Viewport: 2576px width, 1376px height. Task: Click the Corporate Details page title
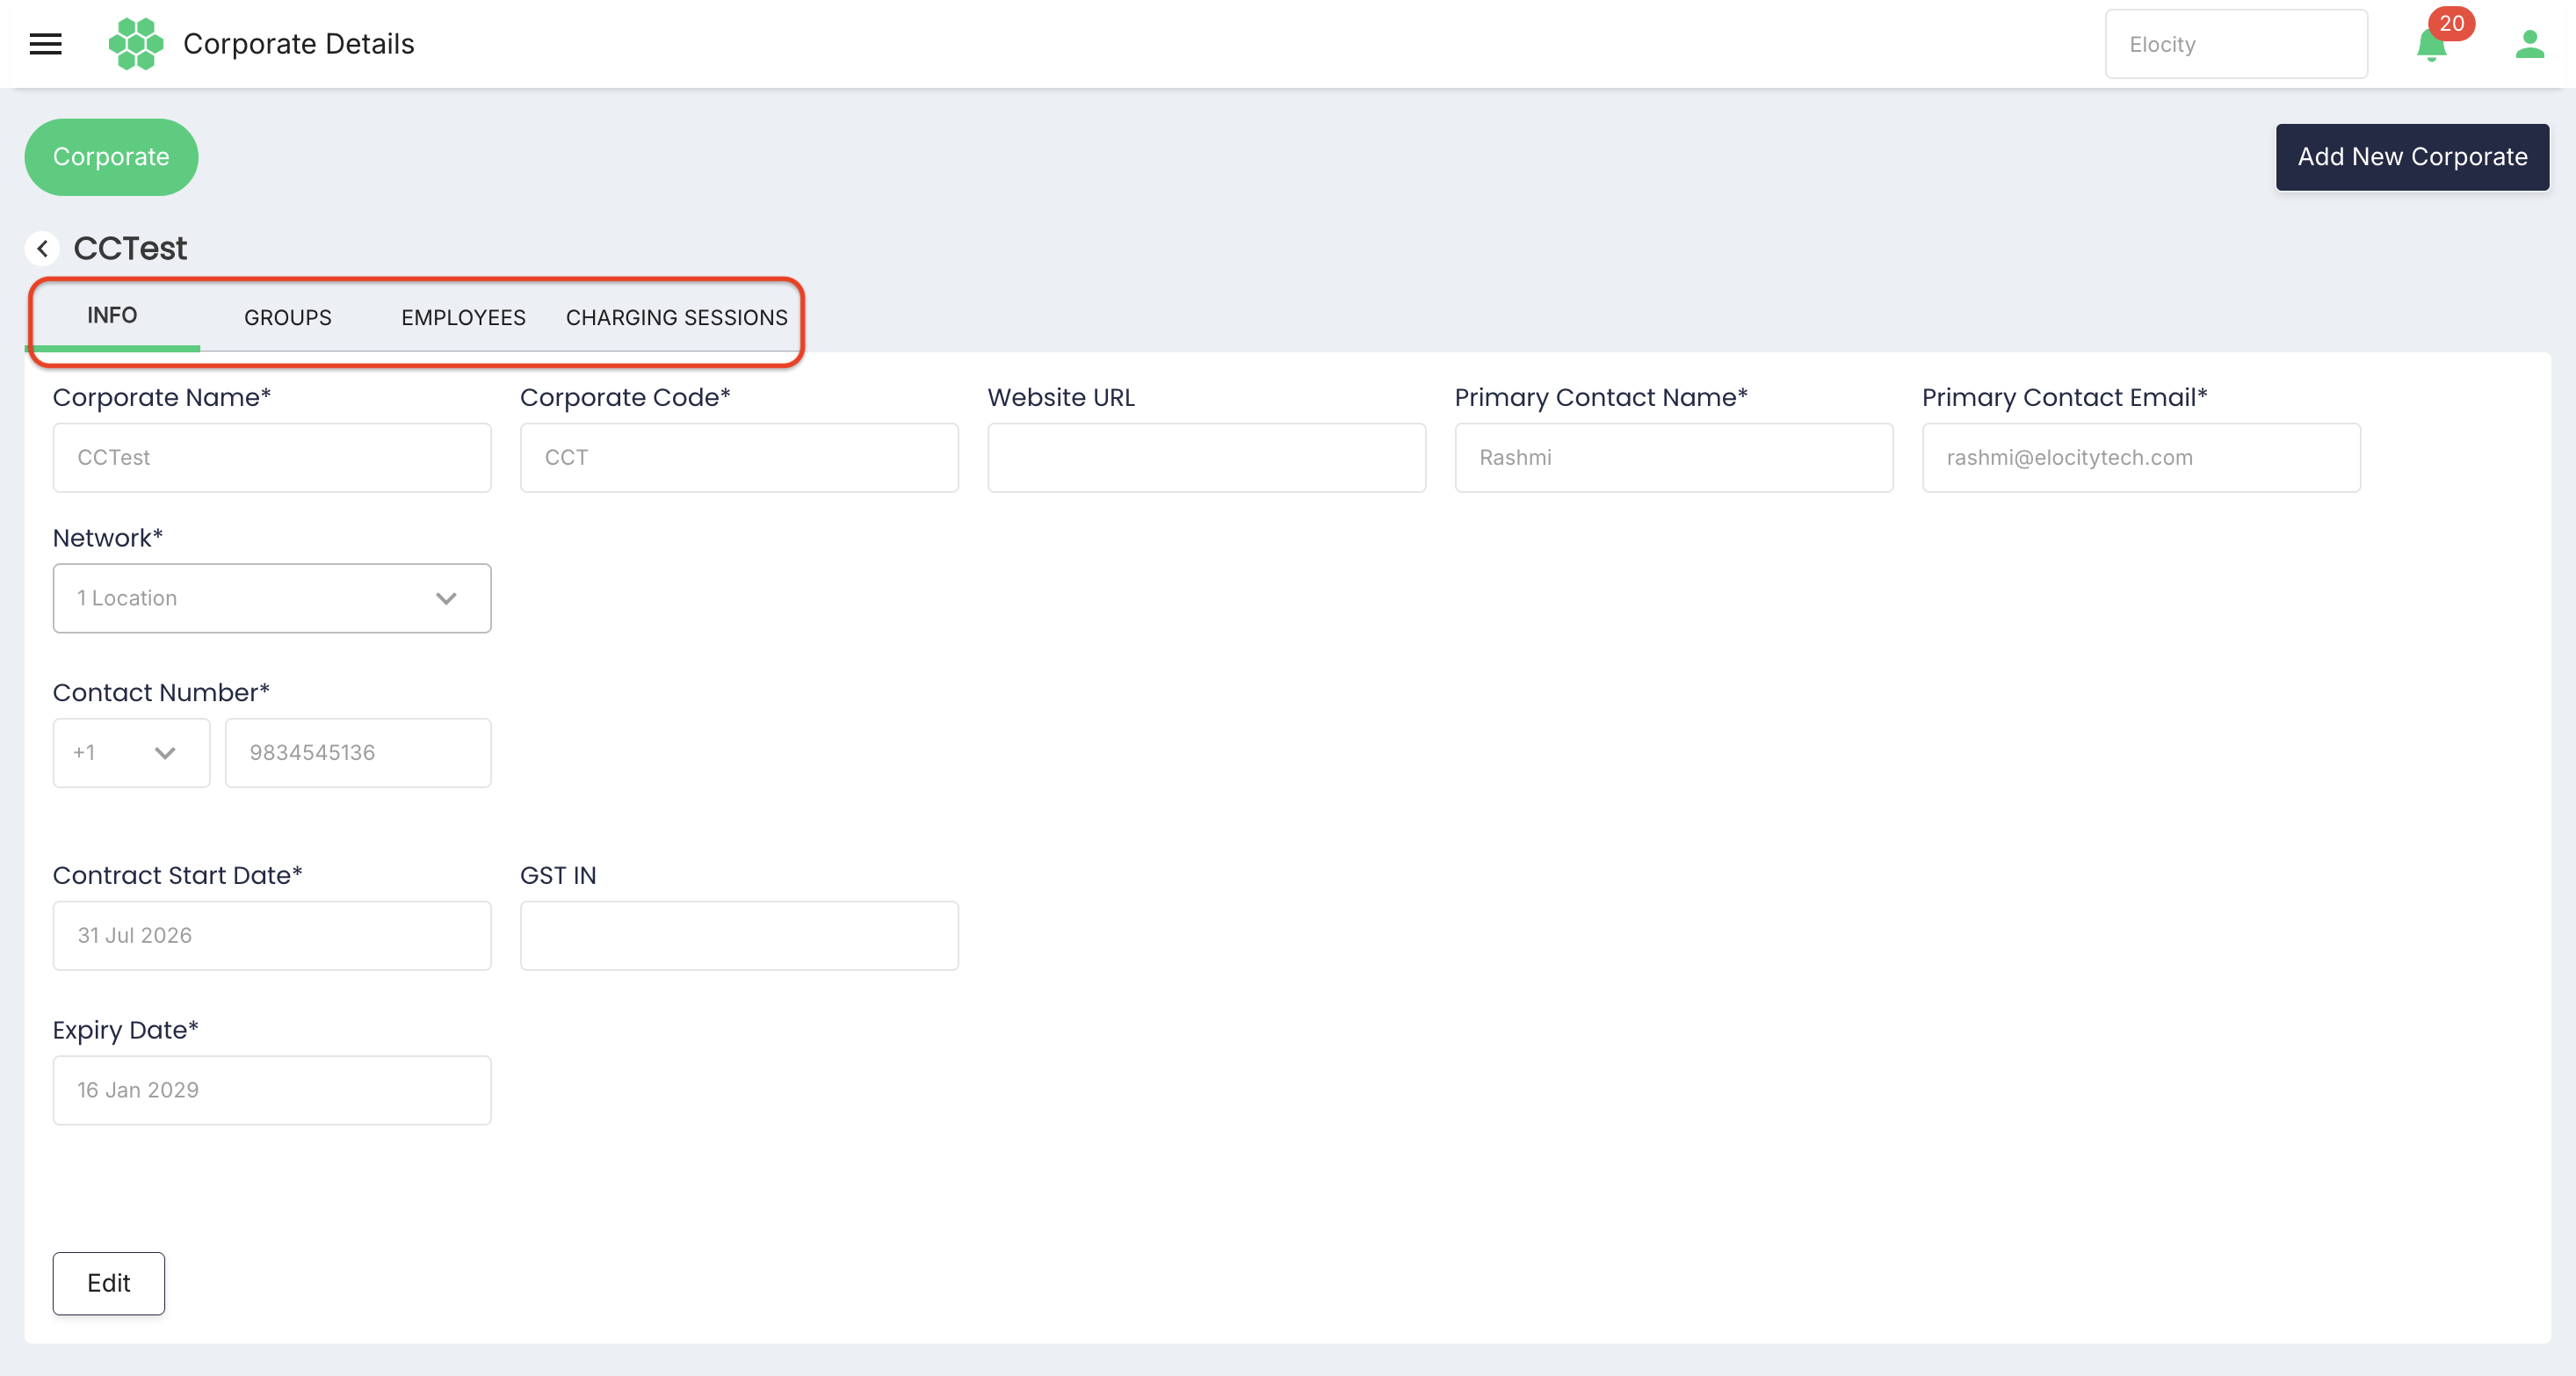298,44
